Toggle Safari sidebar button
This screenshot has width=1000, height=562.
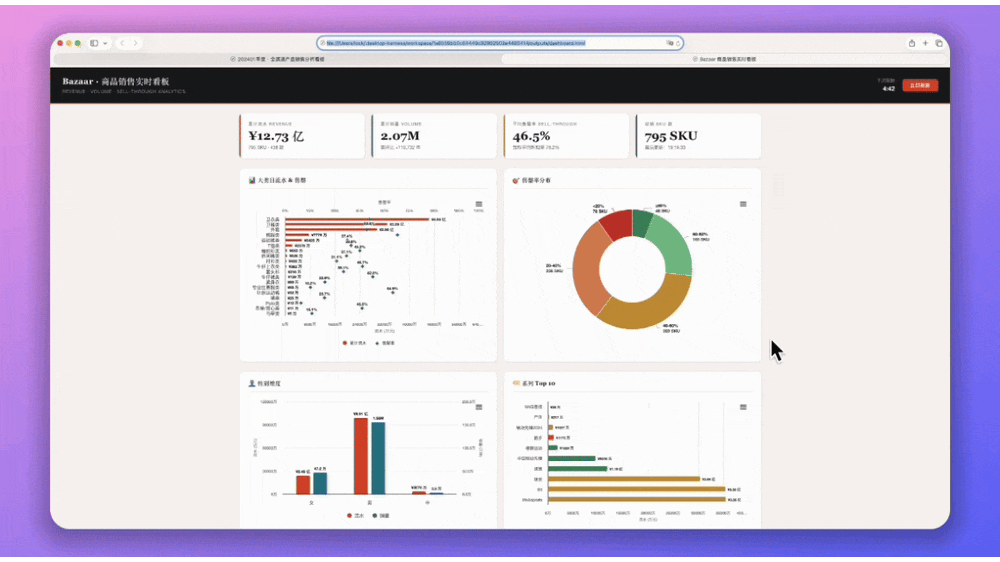(x=94, y=43)
